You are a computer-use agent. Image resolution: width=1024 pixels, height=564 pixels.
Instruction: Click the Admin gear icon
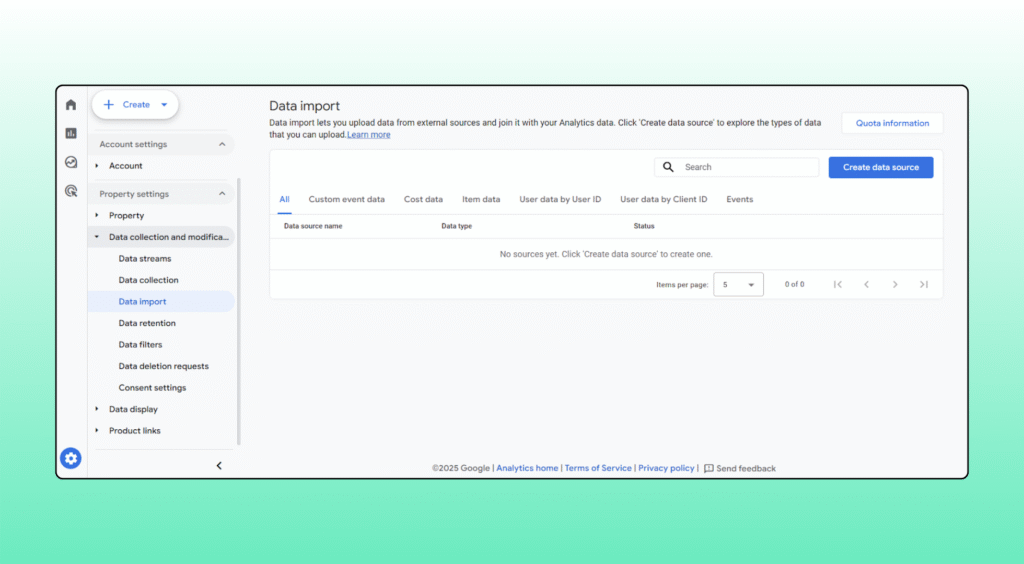tap(70, 458)
